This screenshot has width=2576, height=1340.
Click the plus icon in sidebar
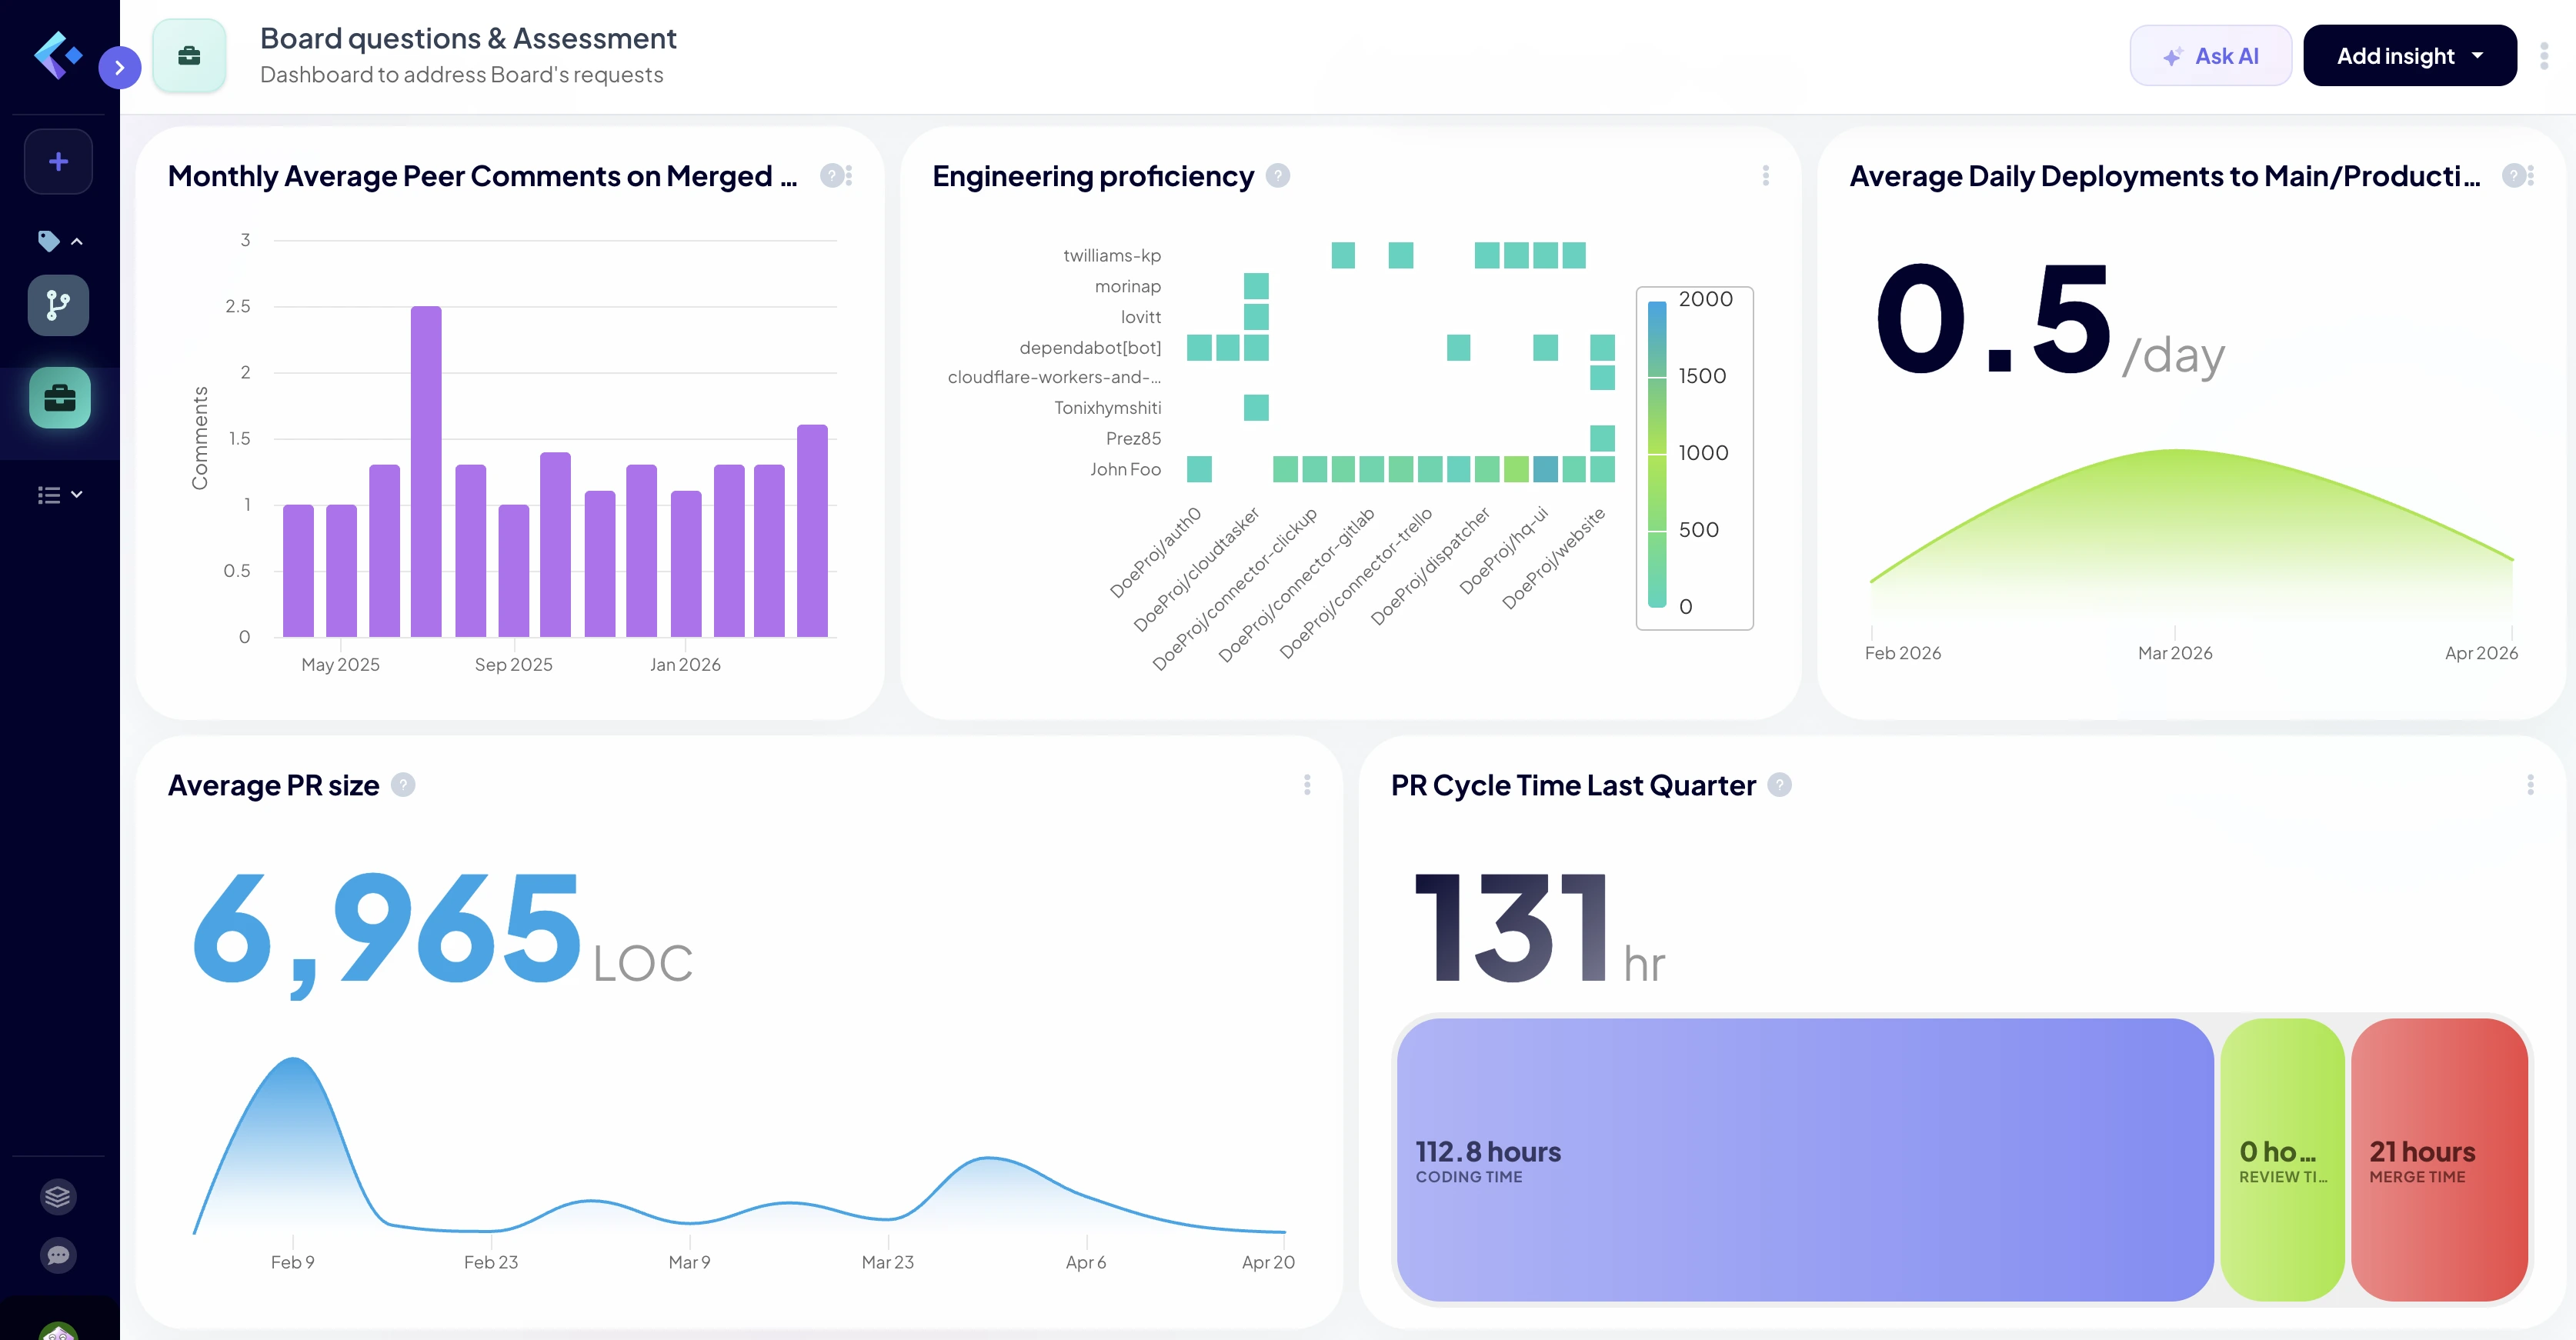[58, 162]
